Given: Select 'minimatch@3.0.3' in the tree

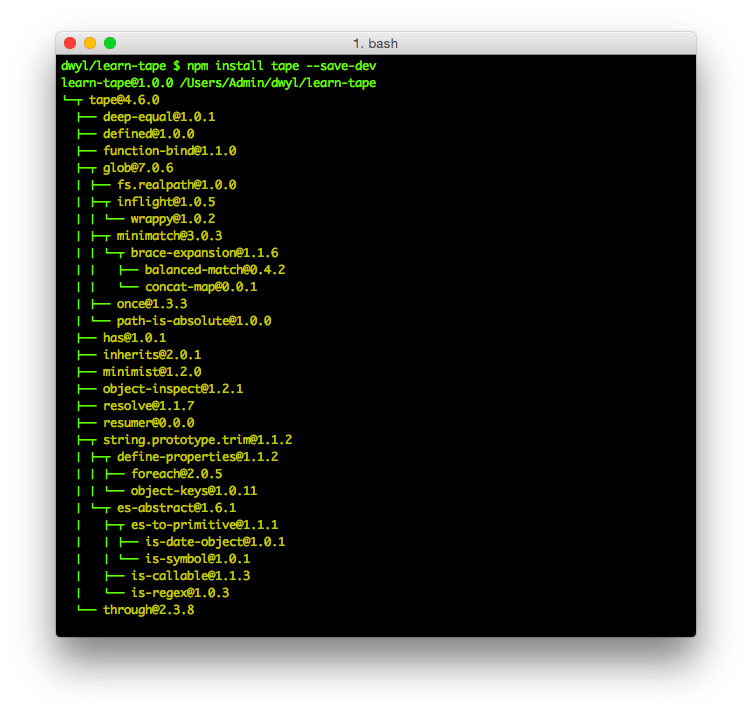Looking at the screenshot, I should click(170, 235).
